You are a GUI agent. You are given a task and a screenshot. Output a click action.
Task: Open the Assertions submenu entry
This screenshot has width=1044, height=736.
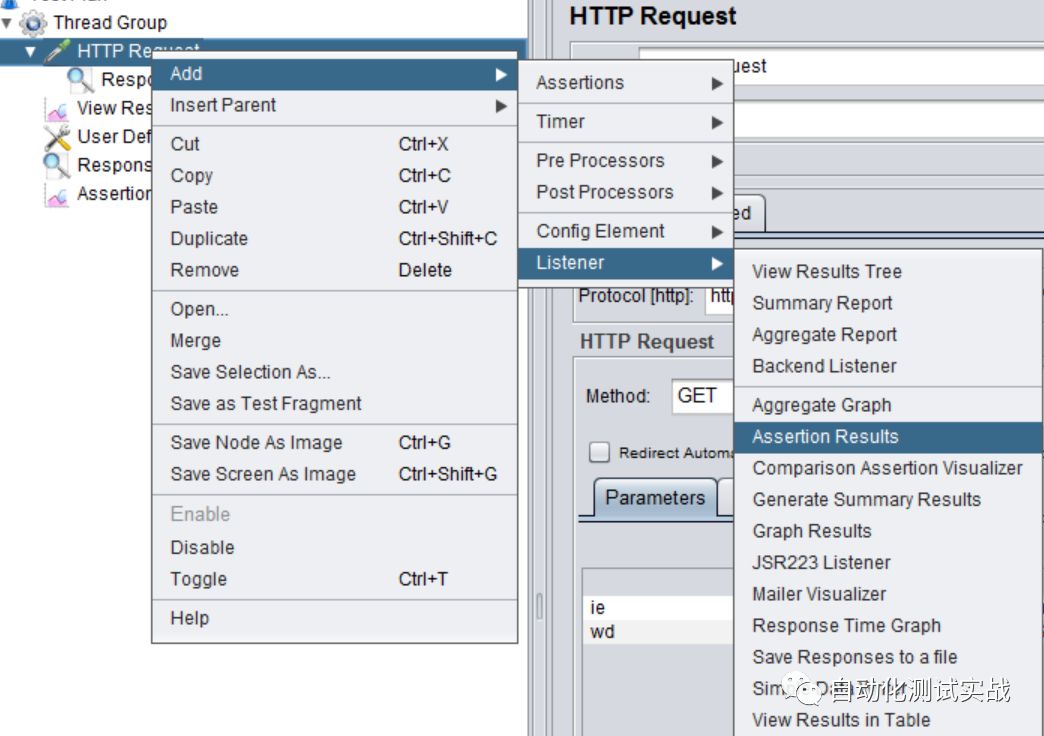coord(625,83)
